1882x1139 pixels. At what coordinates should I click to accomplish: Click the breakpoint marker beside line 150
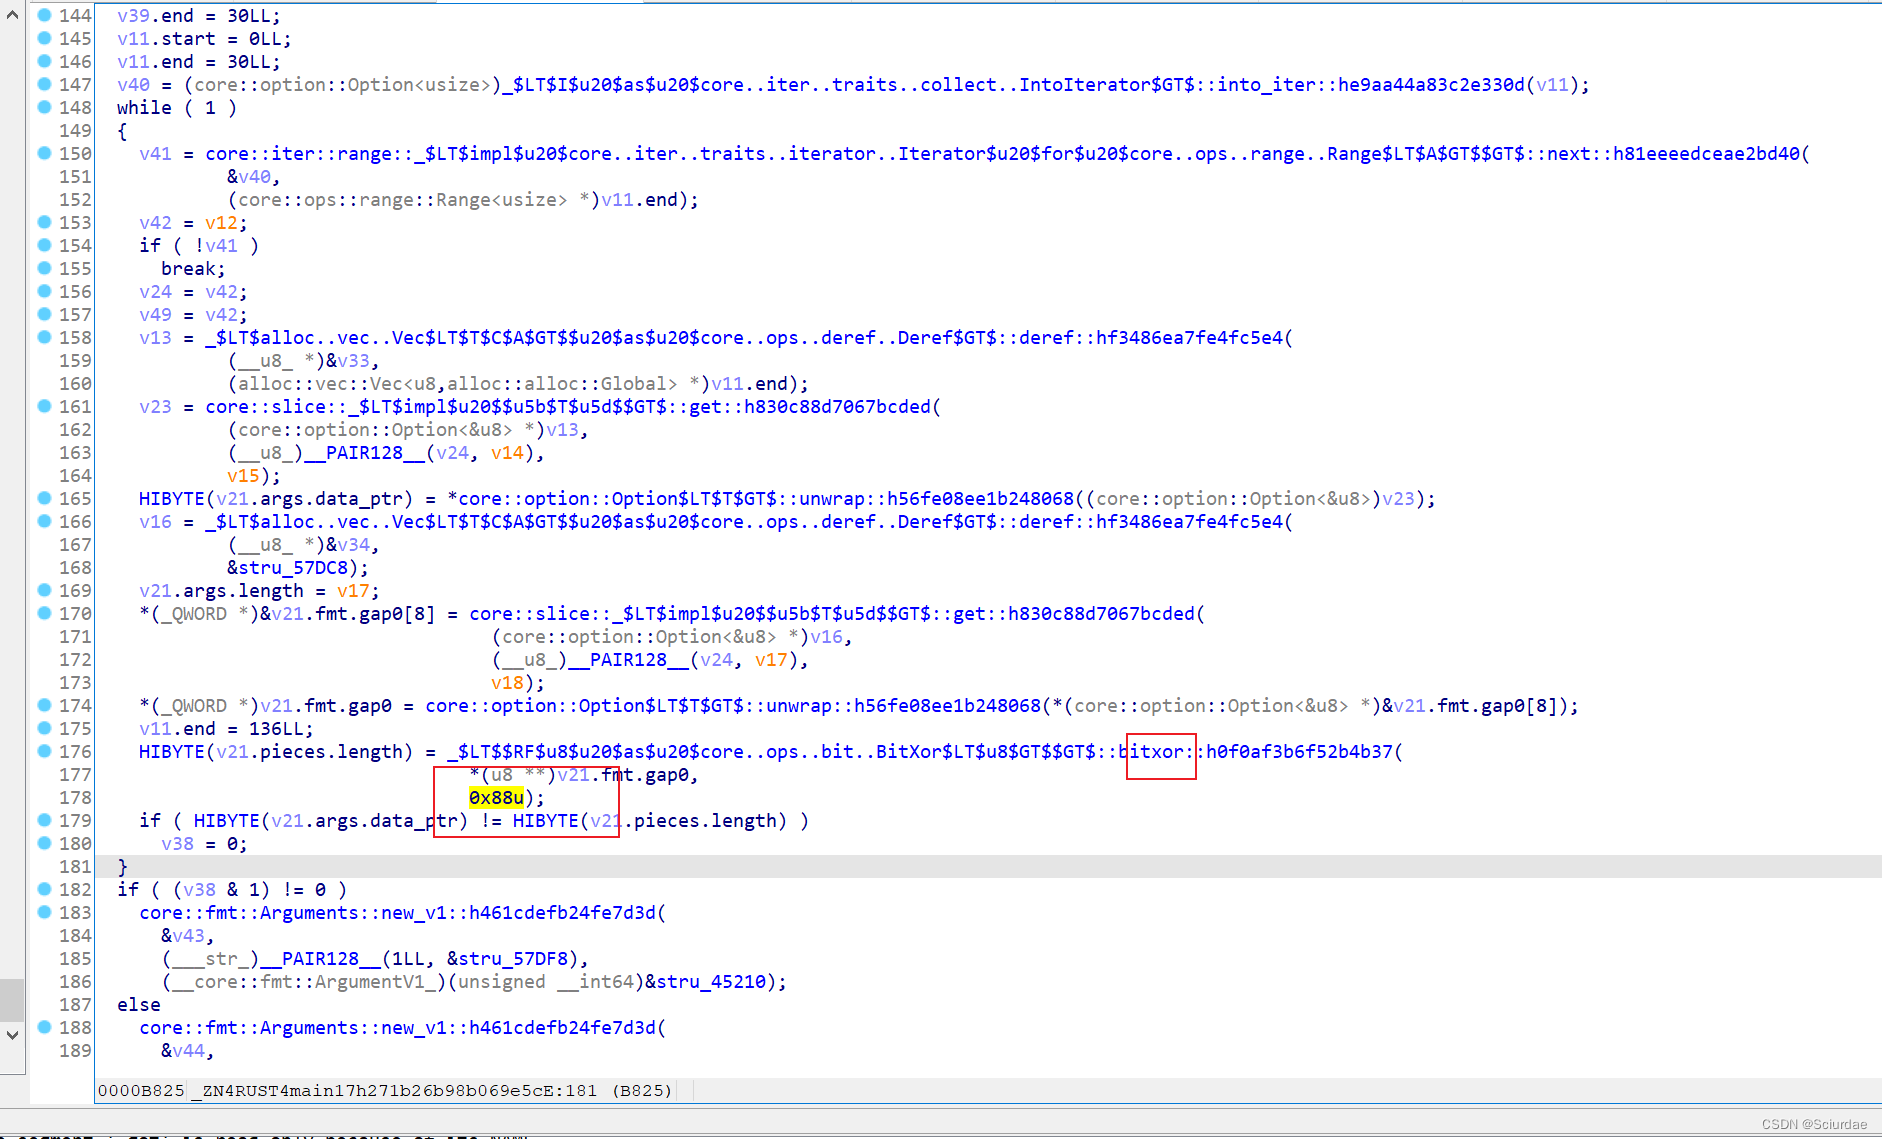click(x=45, y=153)
